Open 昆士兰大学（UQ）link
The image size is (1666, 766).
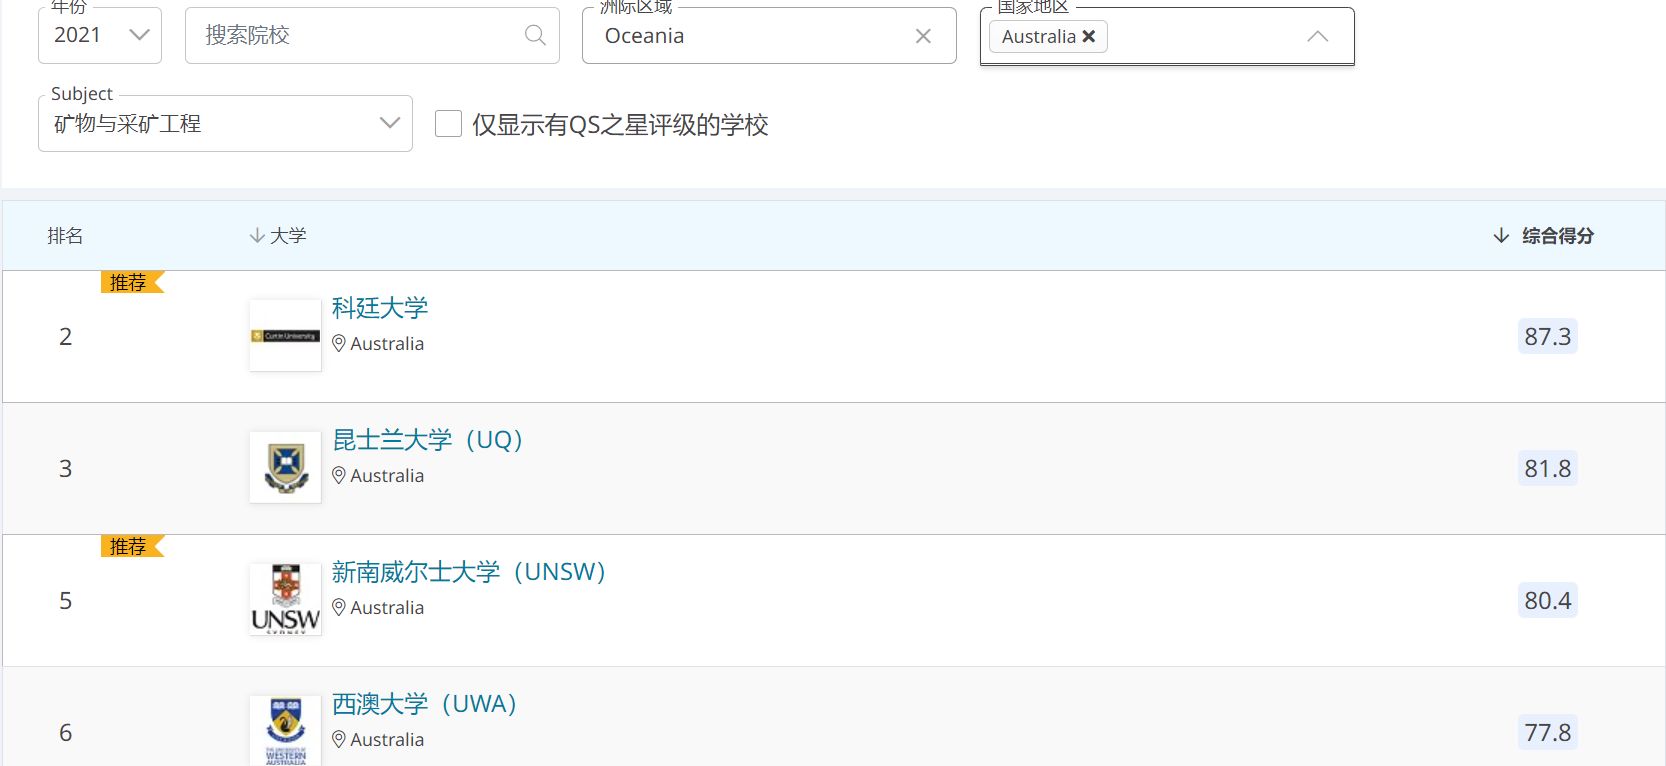(x=429, y=439)
